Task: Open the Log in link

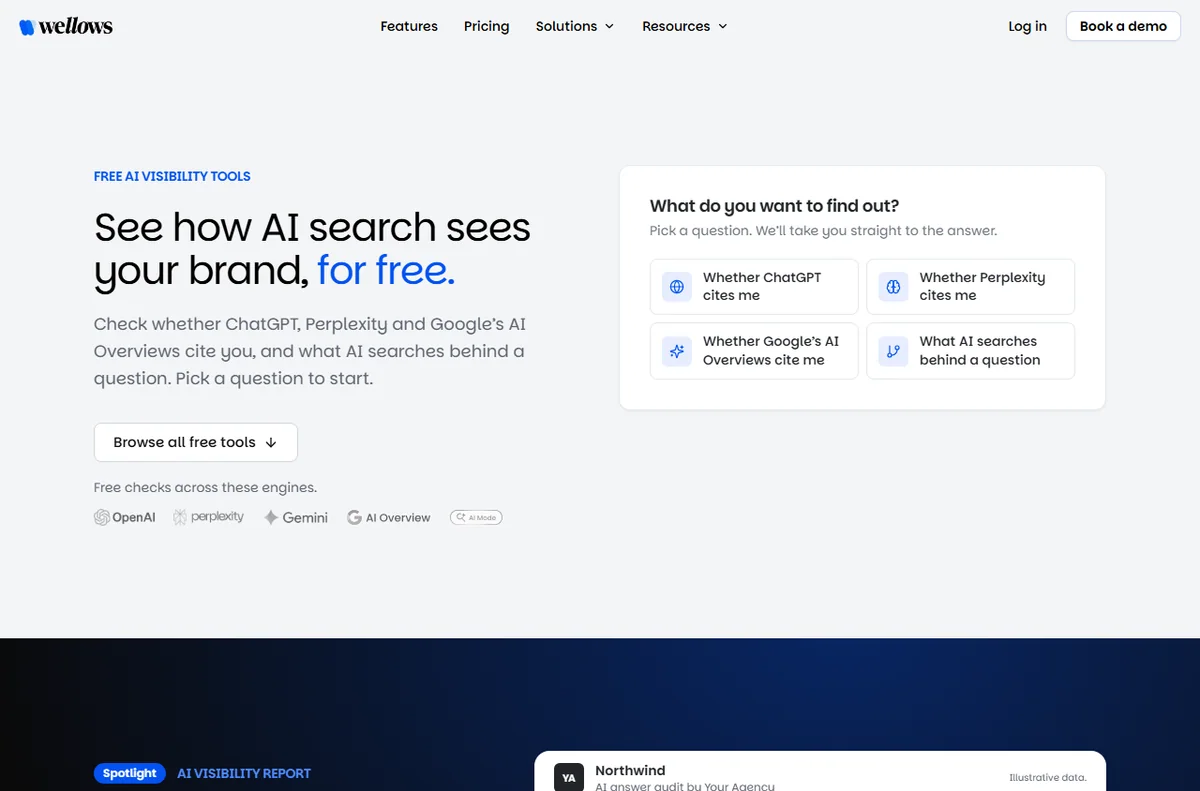Action: [x=1027, y=26]
